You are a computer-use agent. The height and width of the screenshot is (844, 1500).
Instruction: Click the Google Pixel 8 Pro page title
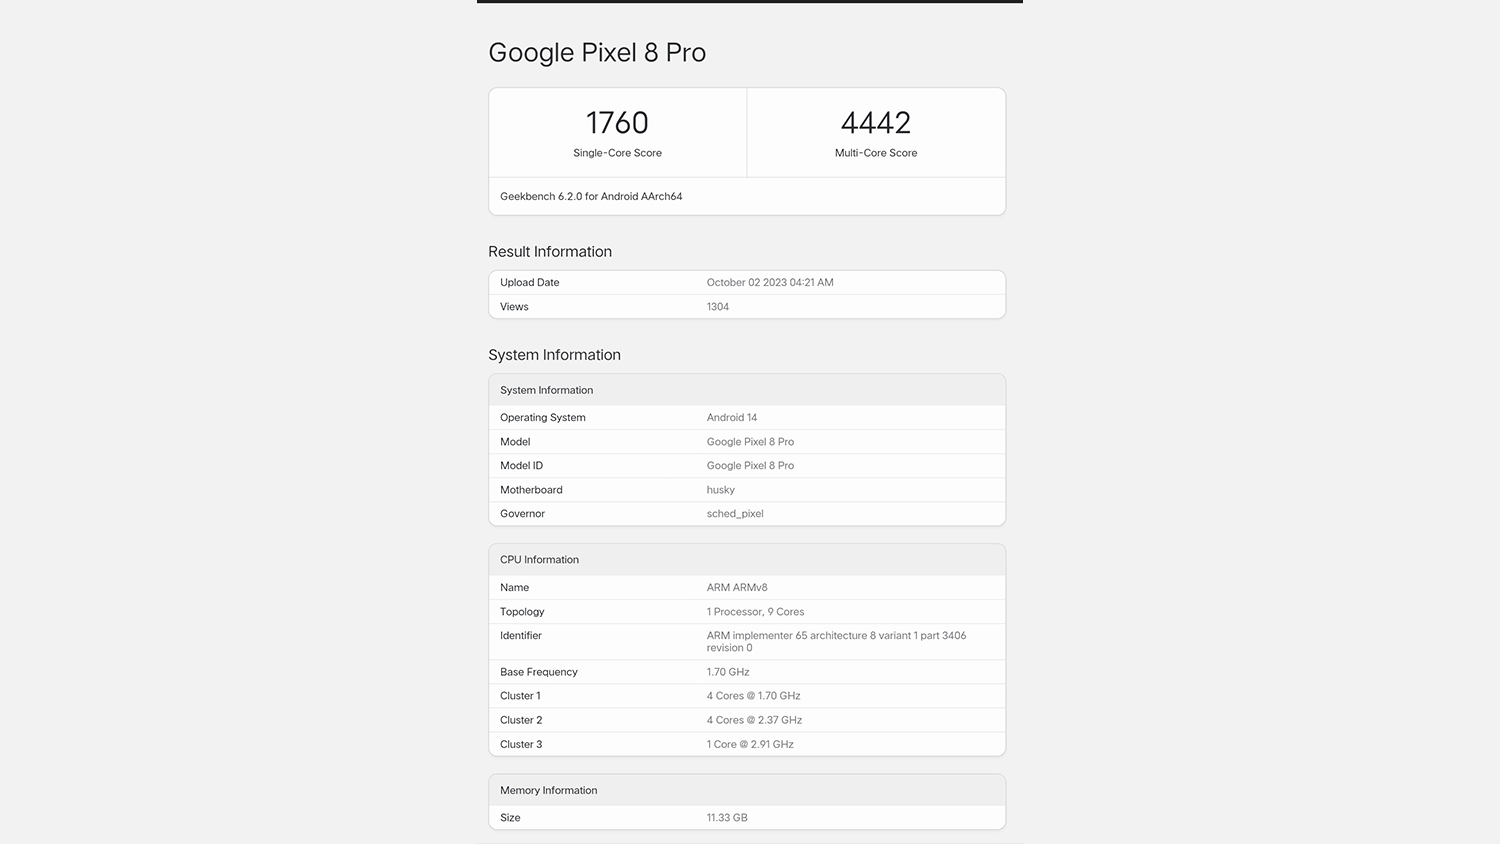tap(597, 53)
